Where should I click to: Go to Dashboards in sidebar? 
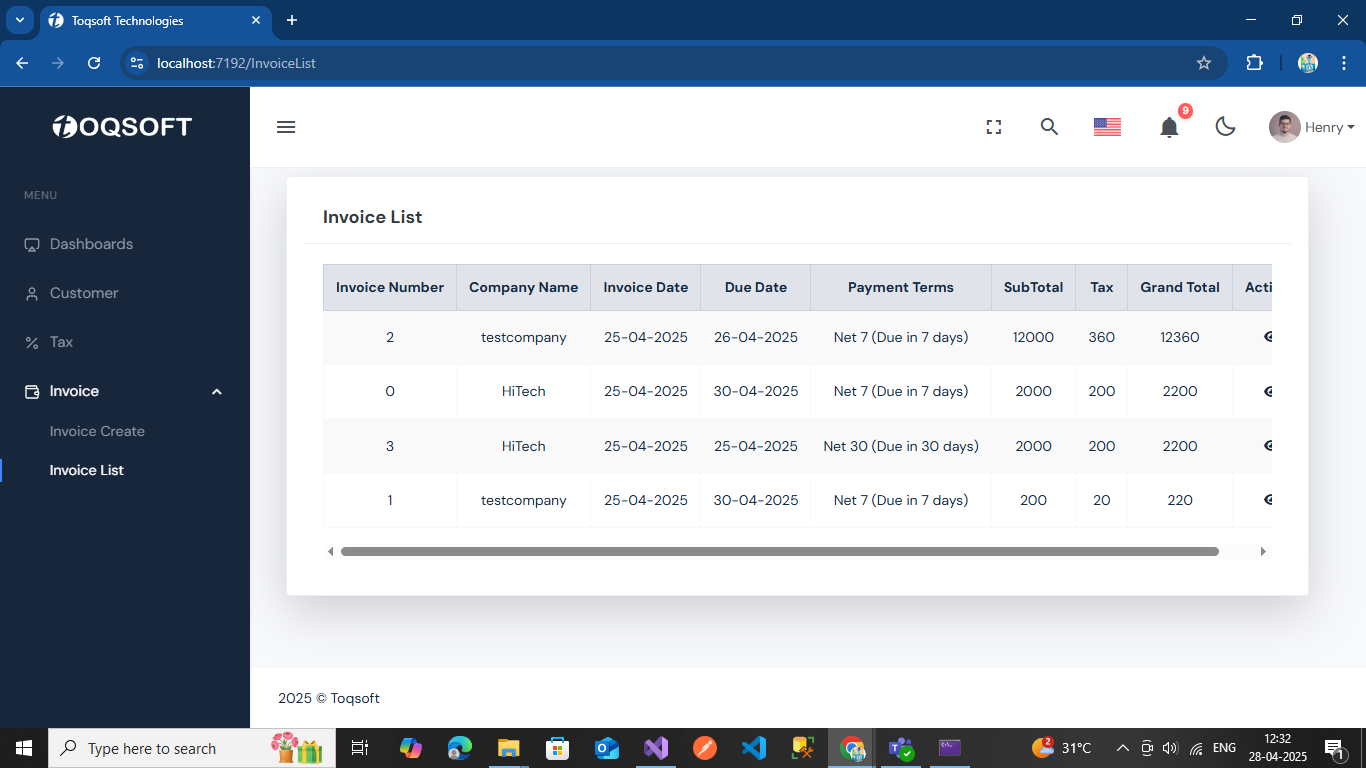click(91, 244)
